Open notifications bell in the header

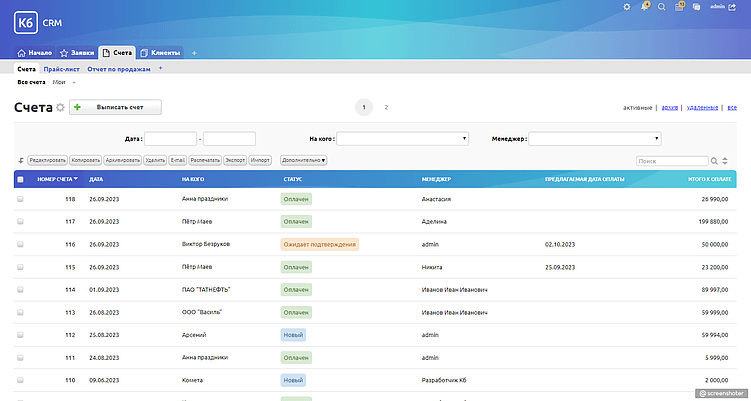[x=645, y=7]
